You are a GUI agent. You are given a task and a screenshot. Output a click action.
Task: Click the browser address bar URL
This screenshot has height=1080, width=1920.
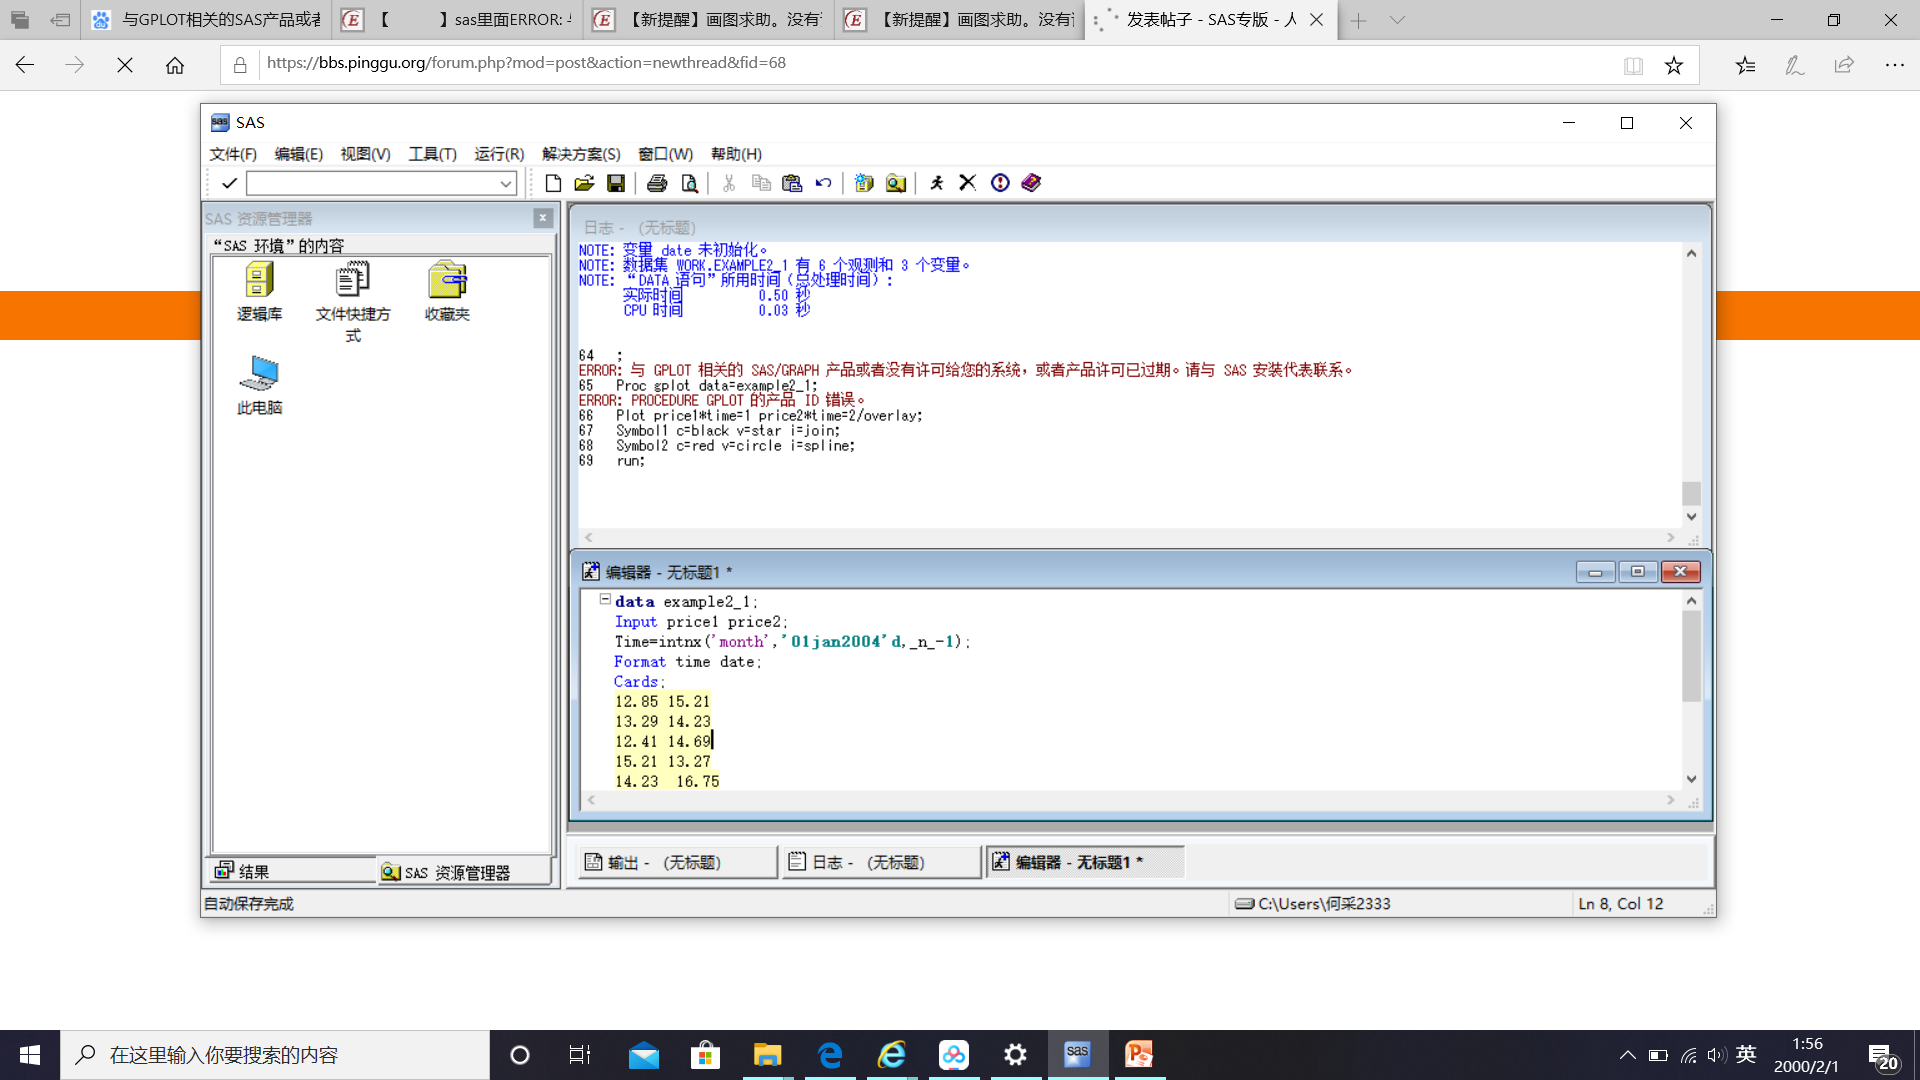tap(526, 63)
